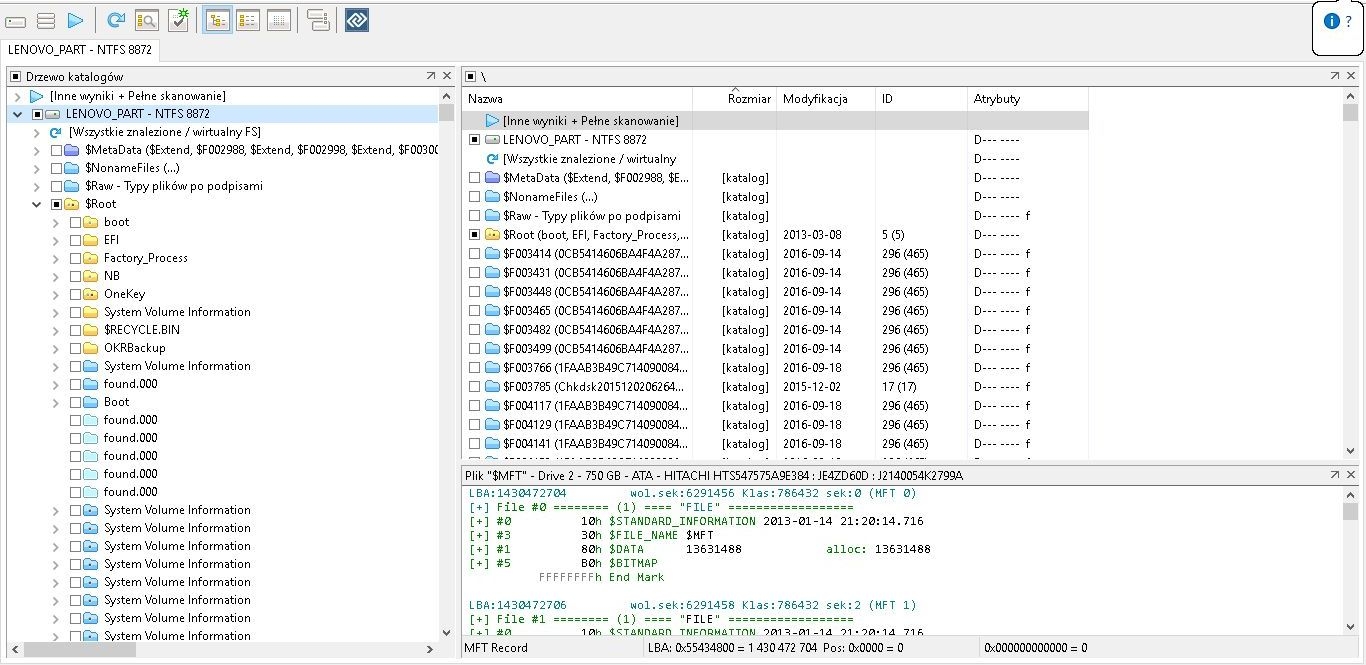1366x665 pixels.
Task: Maximize the file list panel via arrow icon
Action: (1335, 76)
